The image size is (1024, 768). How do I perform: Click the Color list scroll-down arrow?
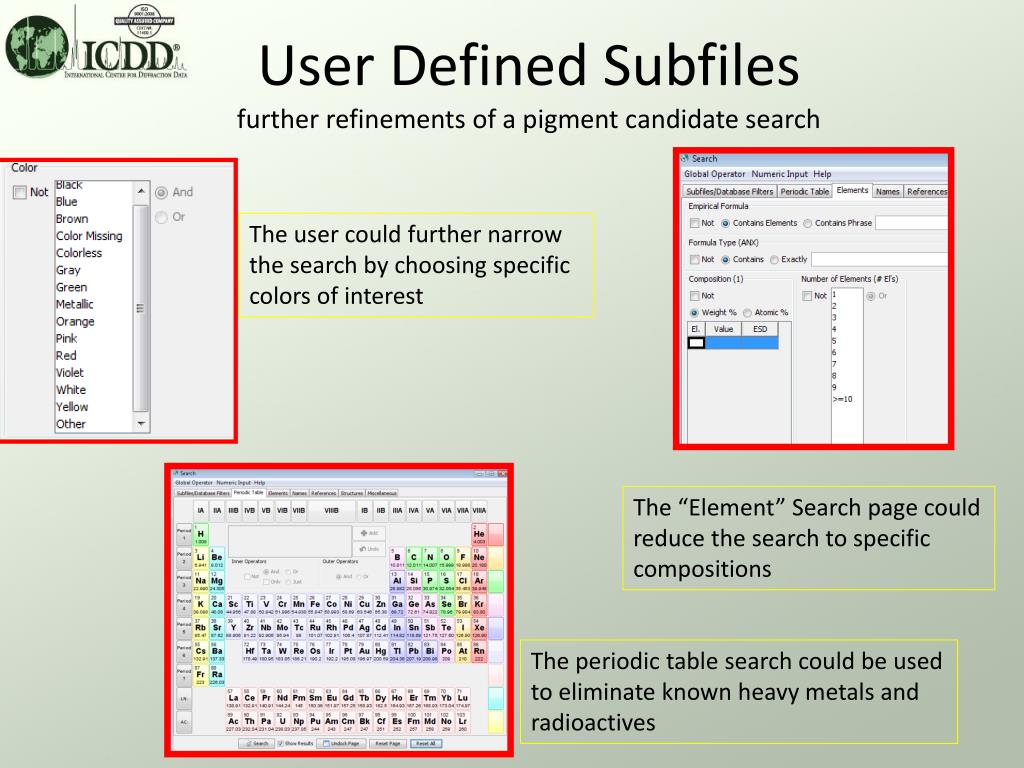(141, 424)
